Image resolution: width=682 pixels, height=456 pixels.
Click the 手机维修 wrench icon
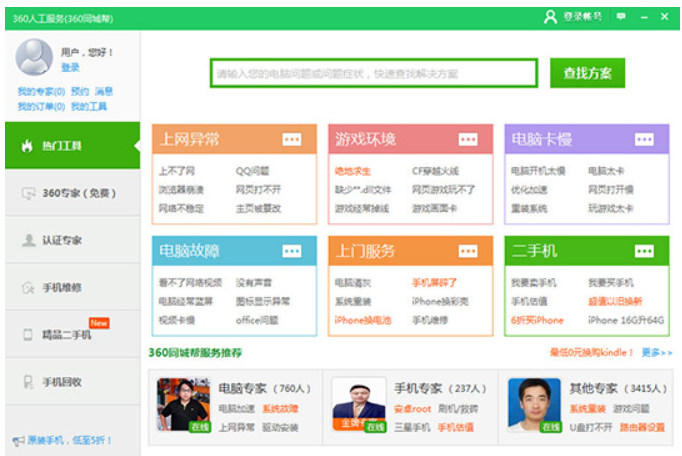click(27, 288)
